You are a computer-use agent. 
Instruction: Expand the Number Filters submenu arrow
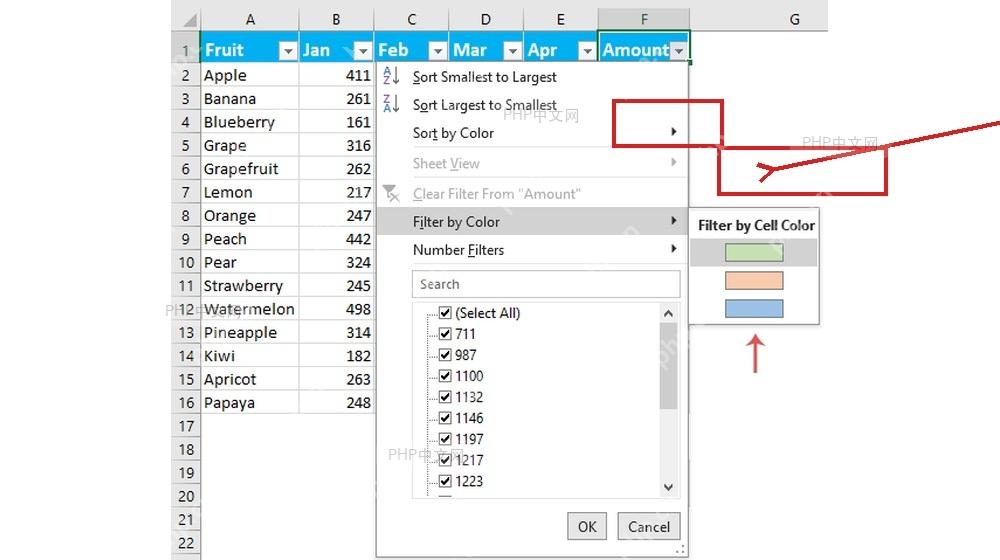click(x=673, y=249)
